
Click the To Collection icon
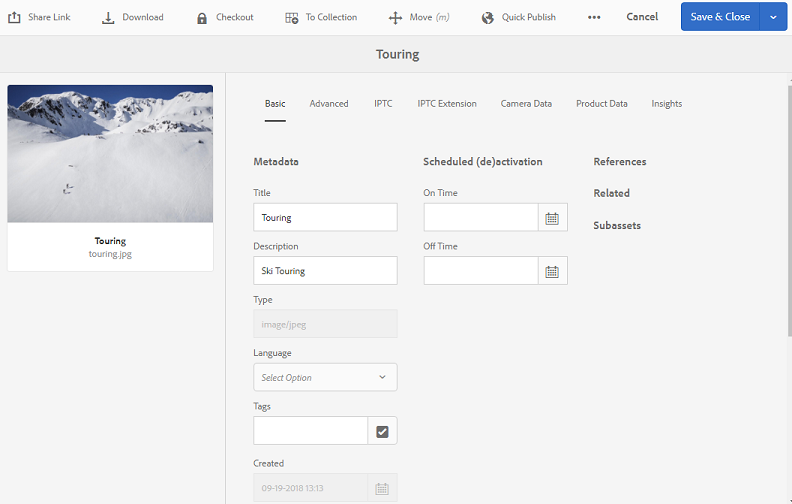pyautogui.click(x=291, y=18)
